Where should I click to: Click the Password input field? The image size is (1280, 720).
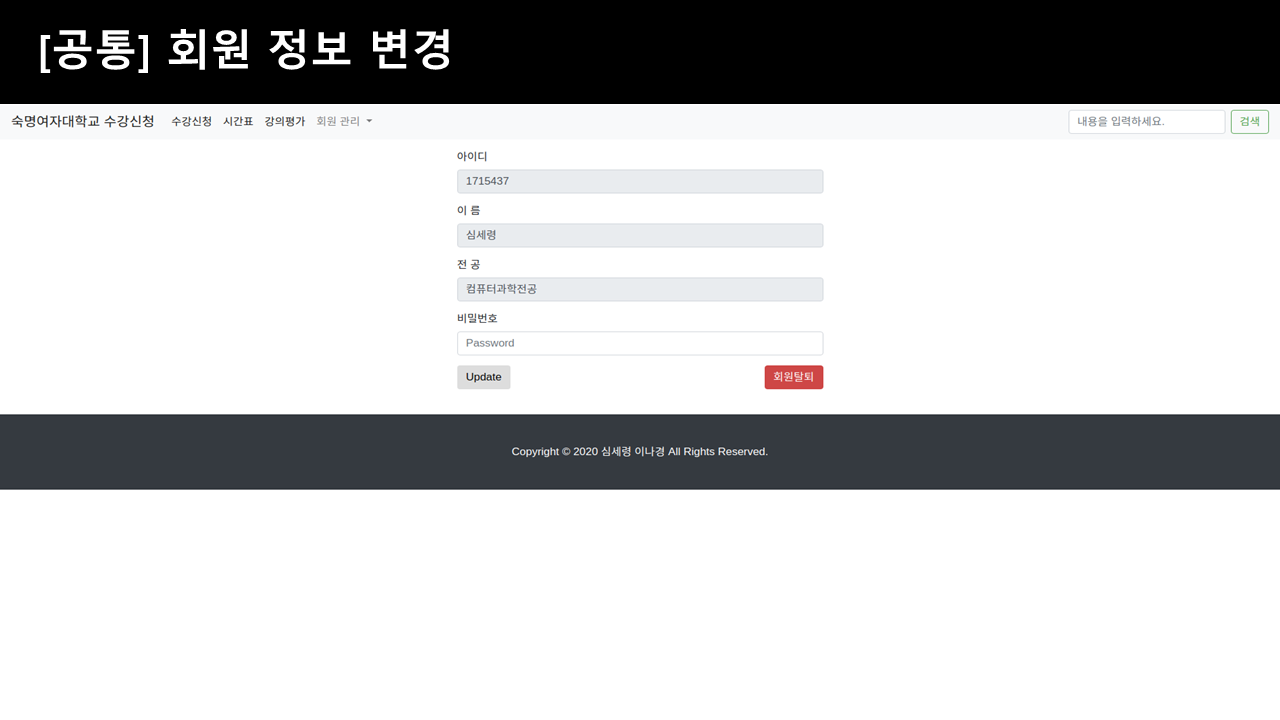(640, 342)
